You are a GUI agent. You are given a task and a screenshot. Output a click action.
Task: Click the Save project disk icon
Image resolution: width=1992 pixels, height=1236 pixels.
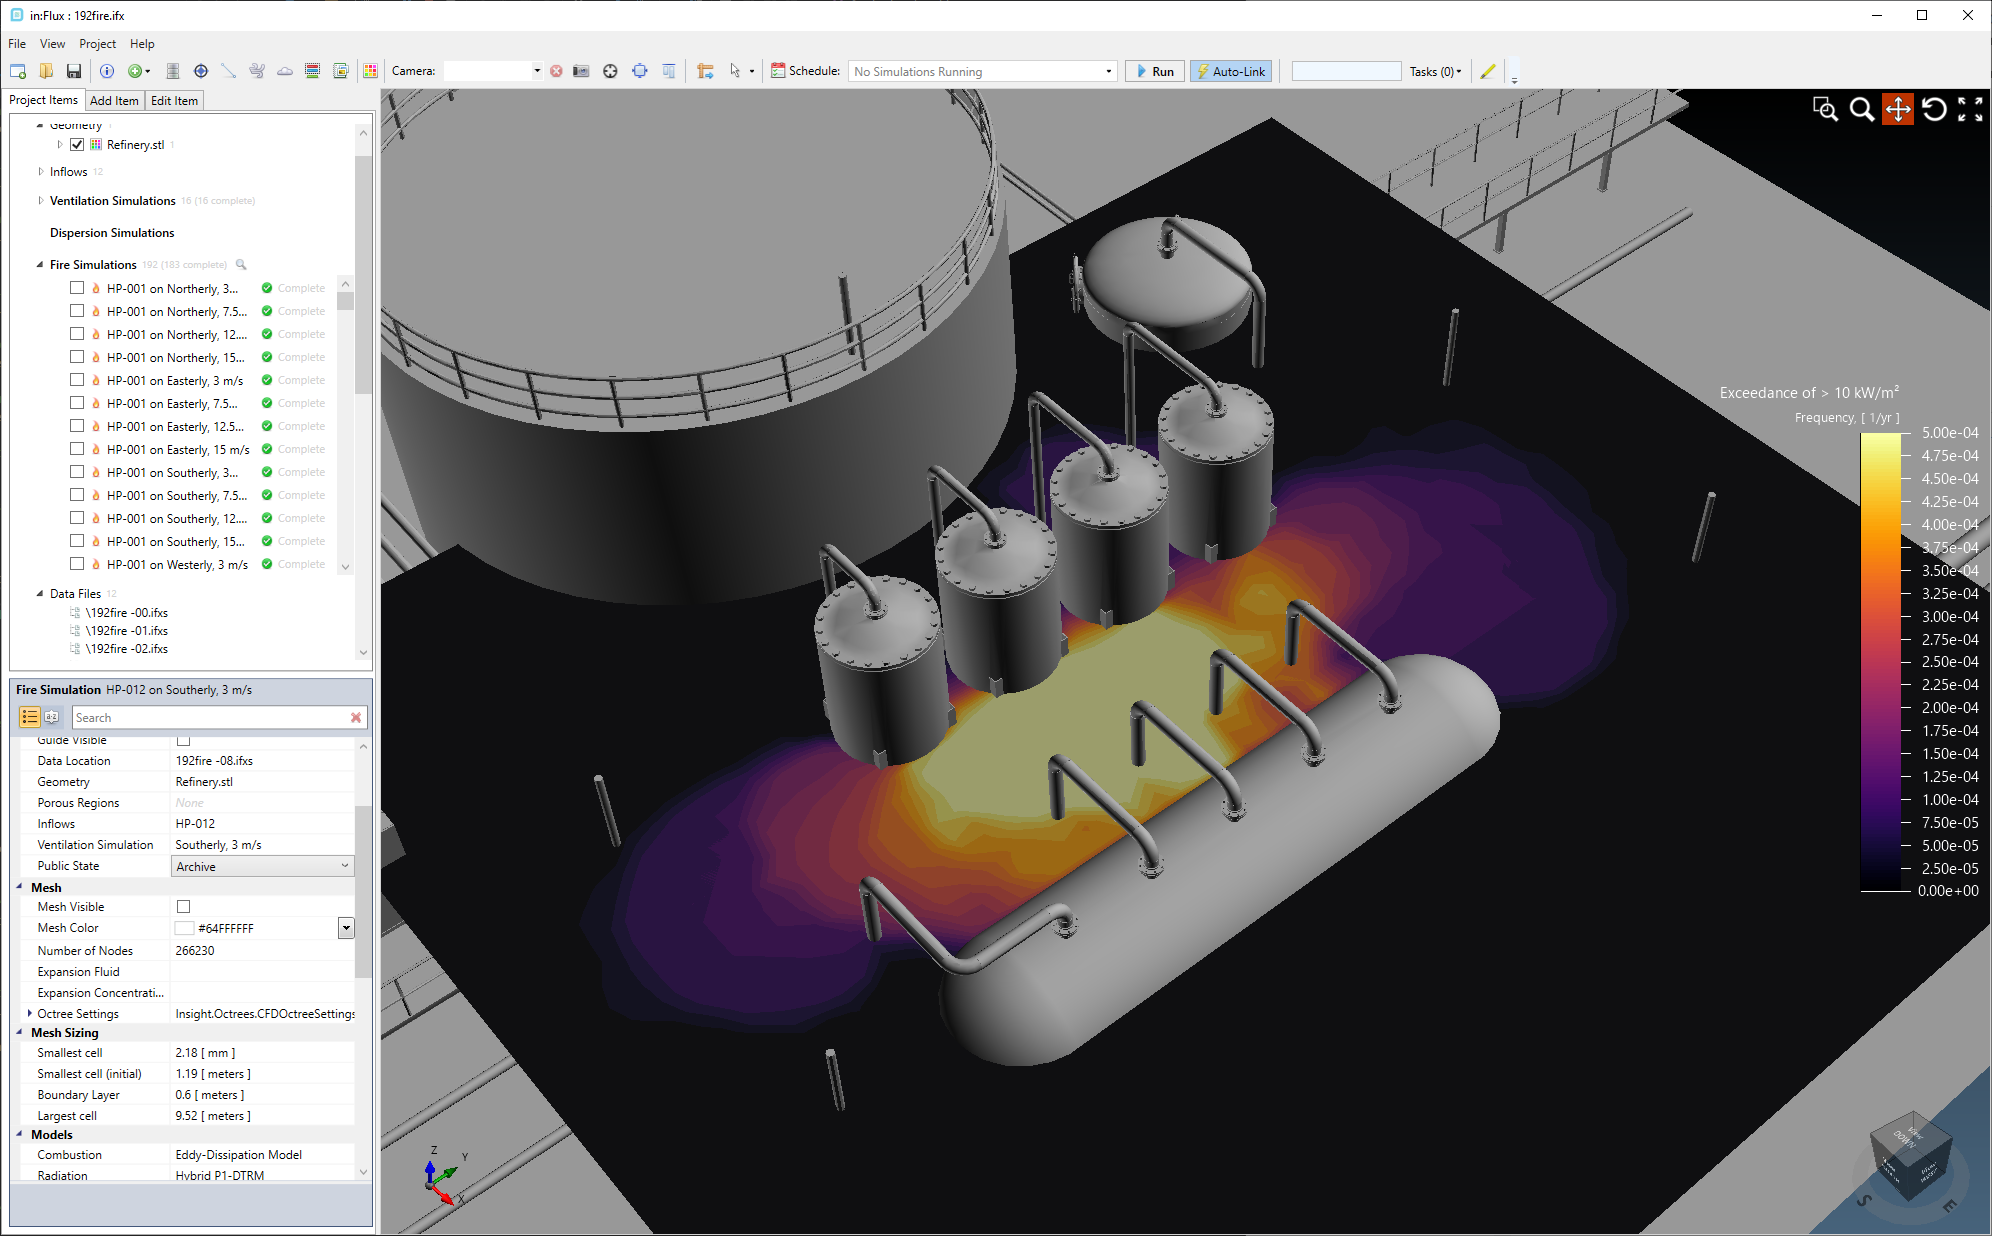tap(74, 71)
